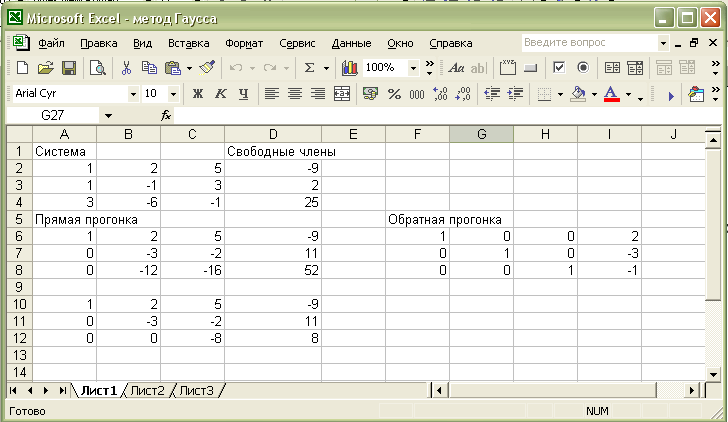This screenshot has height=422, width=728.
Task: Click the Open file folder icon
Action: click(46, 68)
